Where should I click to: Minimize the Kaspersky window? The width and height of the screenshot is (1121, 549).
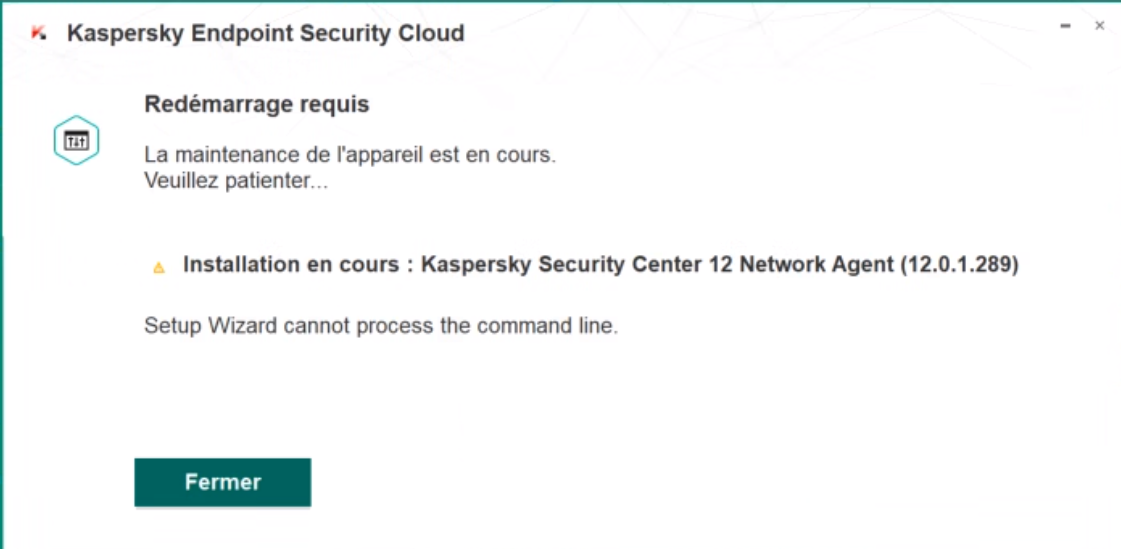click(x=1066, y=26)
